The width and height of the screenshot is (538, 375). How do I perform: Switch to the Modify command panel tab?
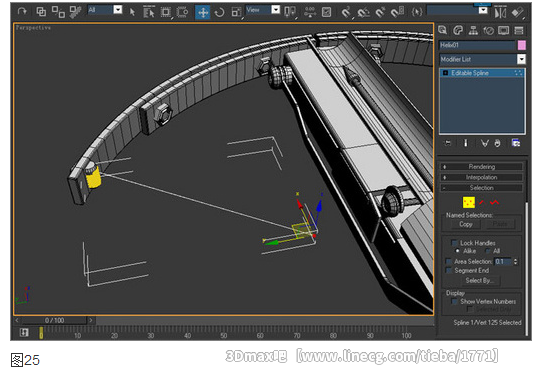tap(458, 30)
